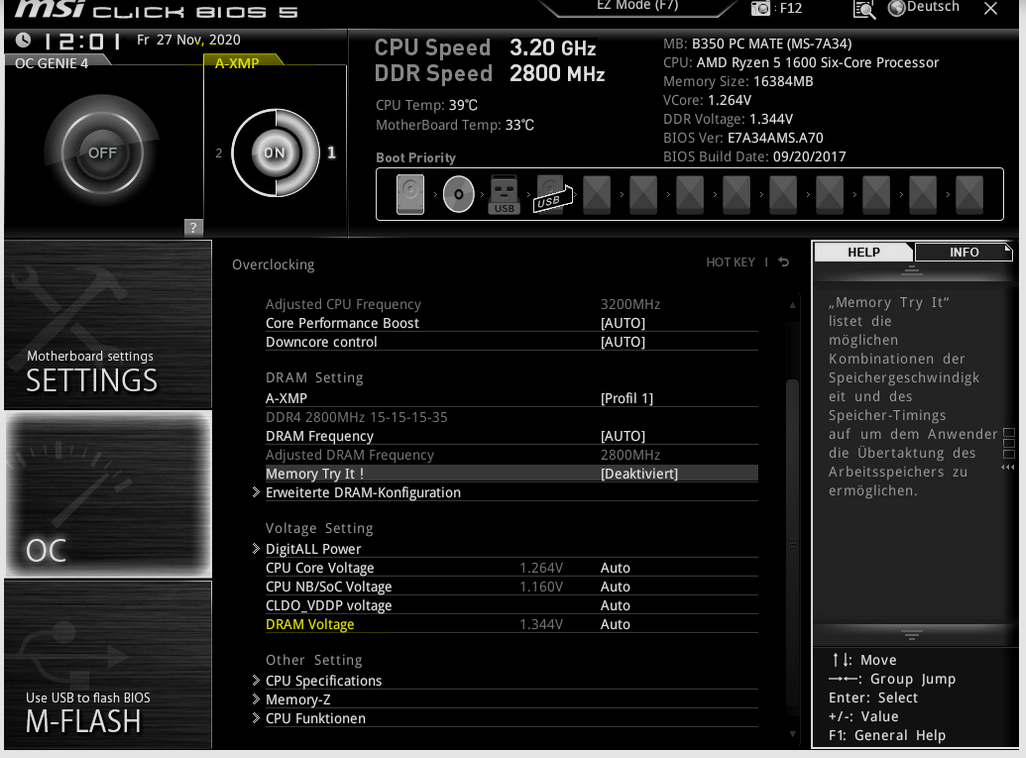1026x758 pixels.
Task: Click DDR4 2800MHz 15-15-15-35 text
Action: [x=357, y=418]
